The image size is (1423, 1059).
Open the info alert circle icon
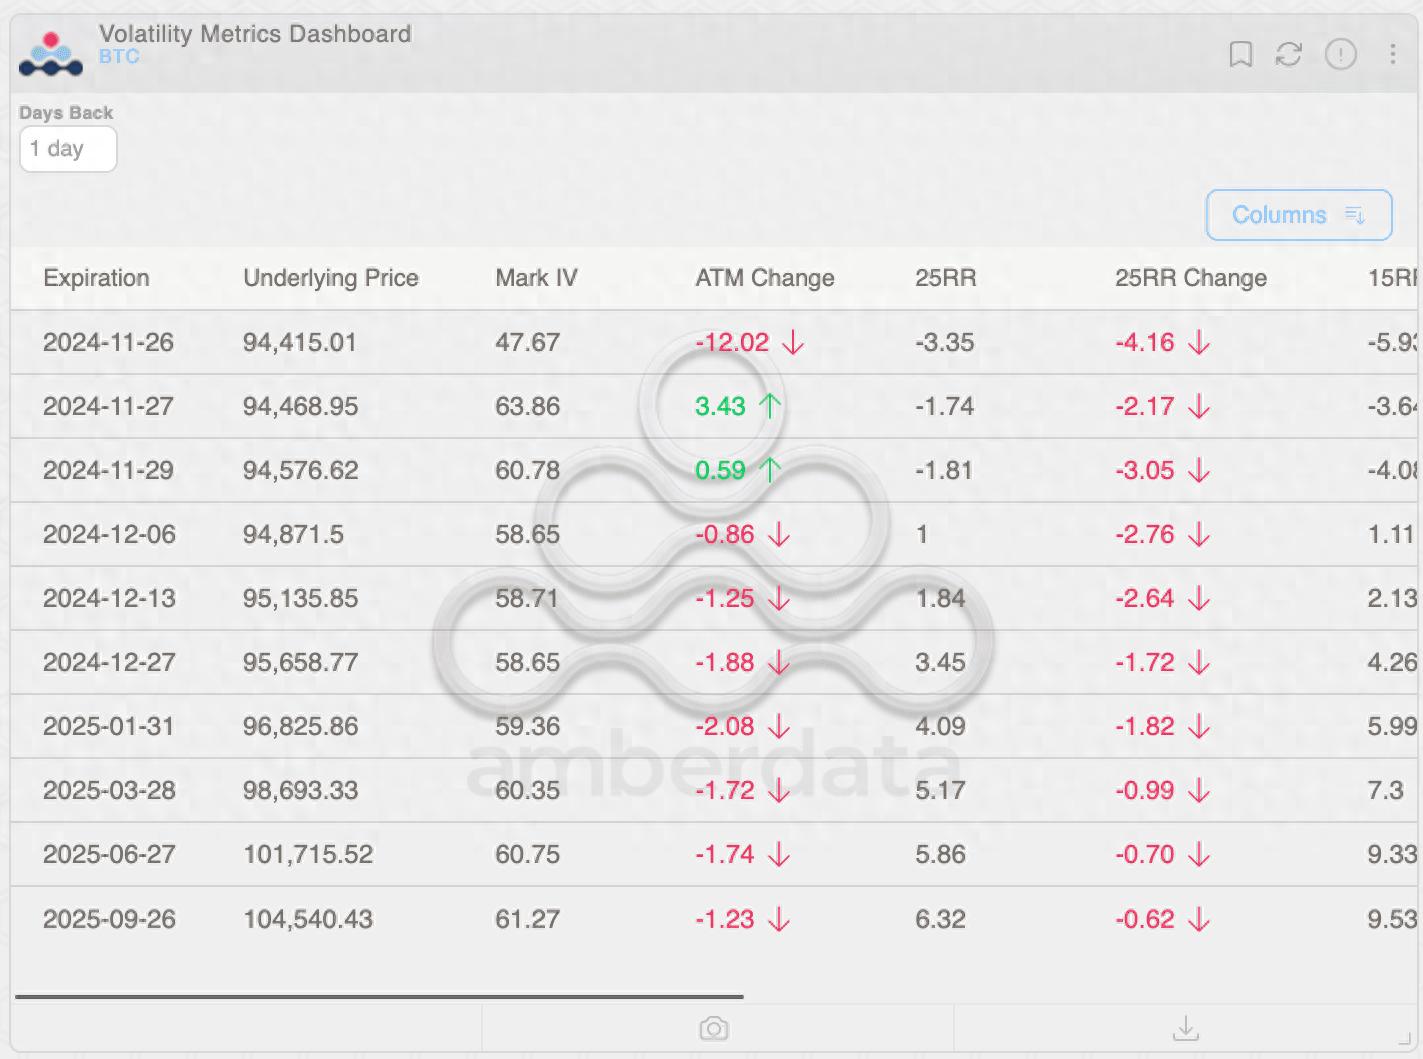1340,54
